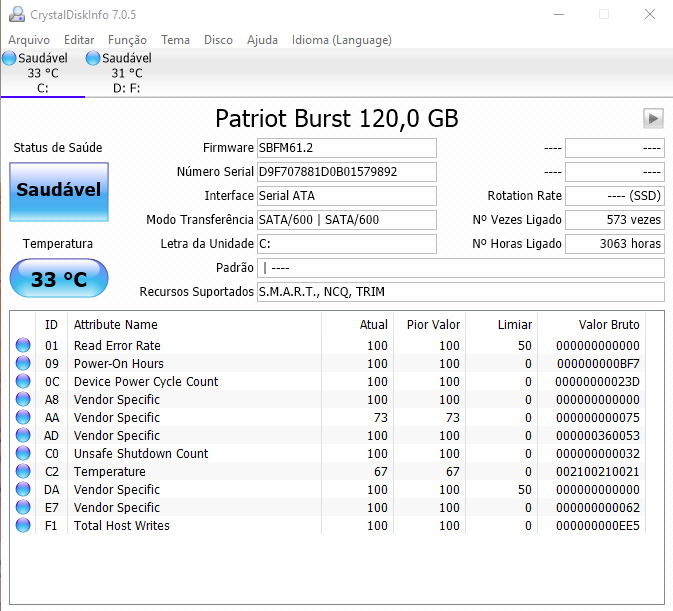Click the status orb of Temperature row

tap(23, 472)
